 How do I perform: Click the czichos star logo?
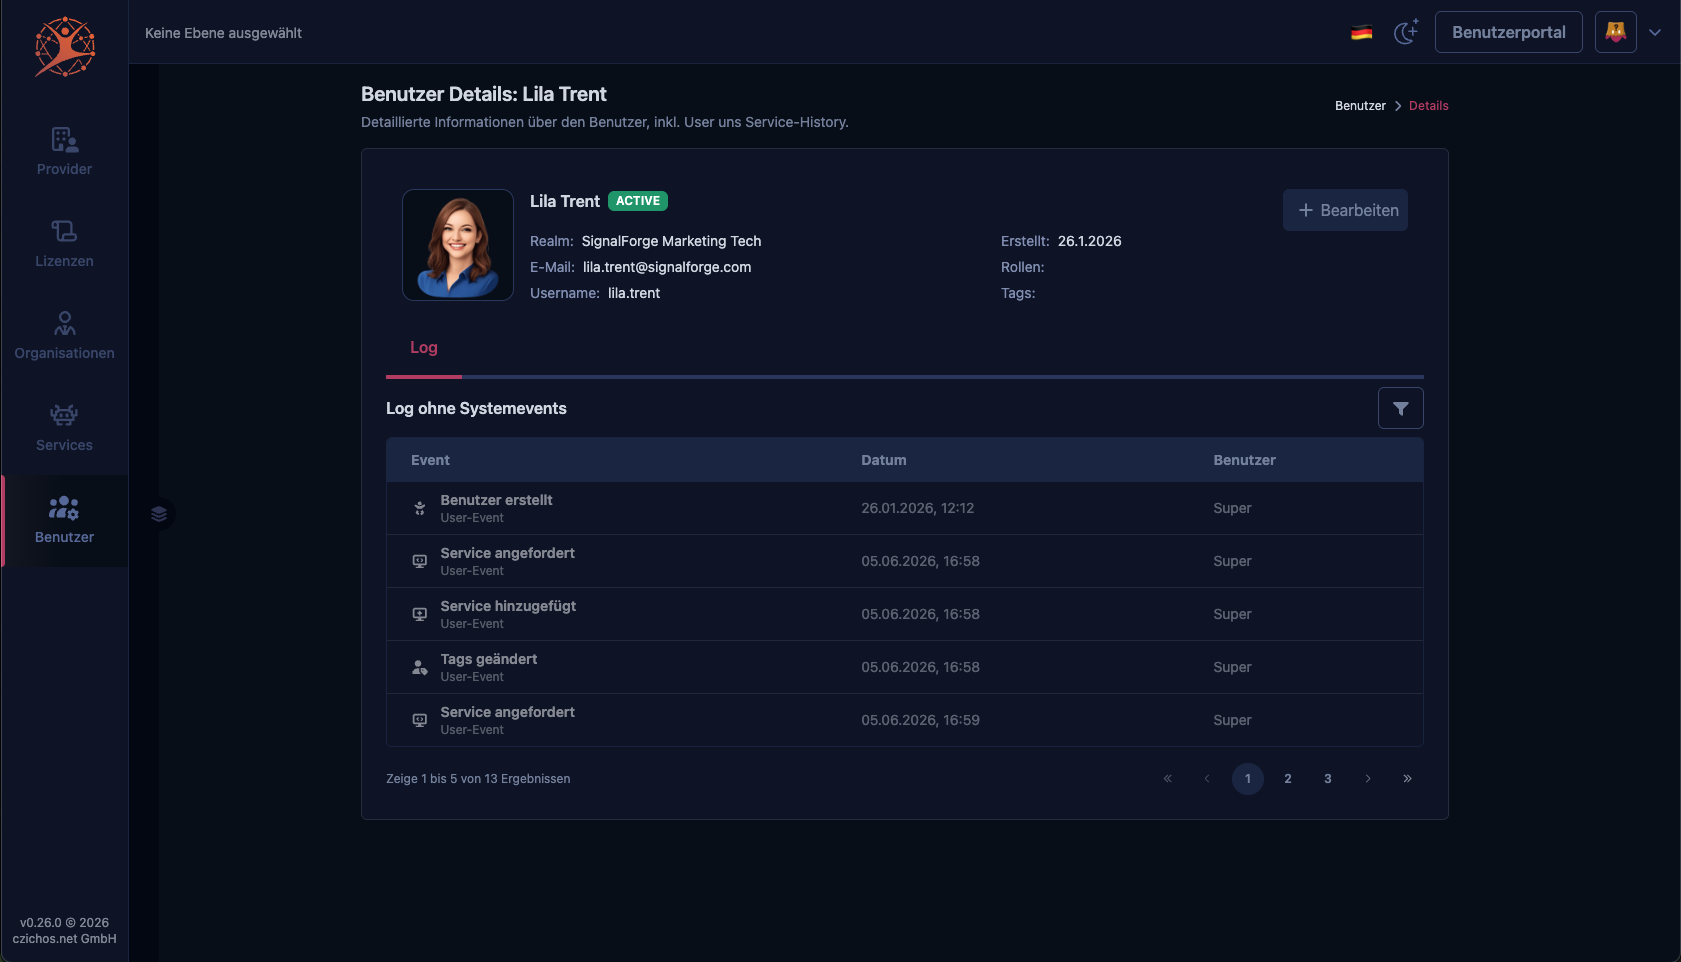point(65,46)
